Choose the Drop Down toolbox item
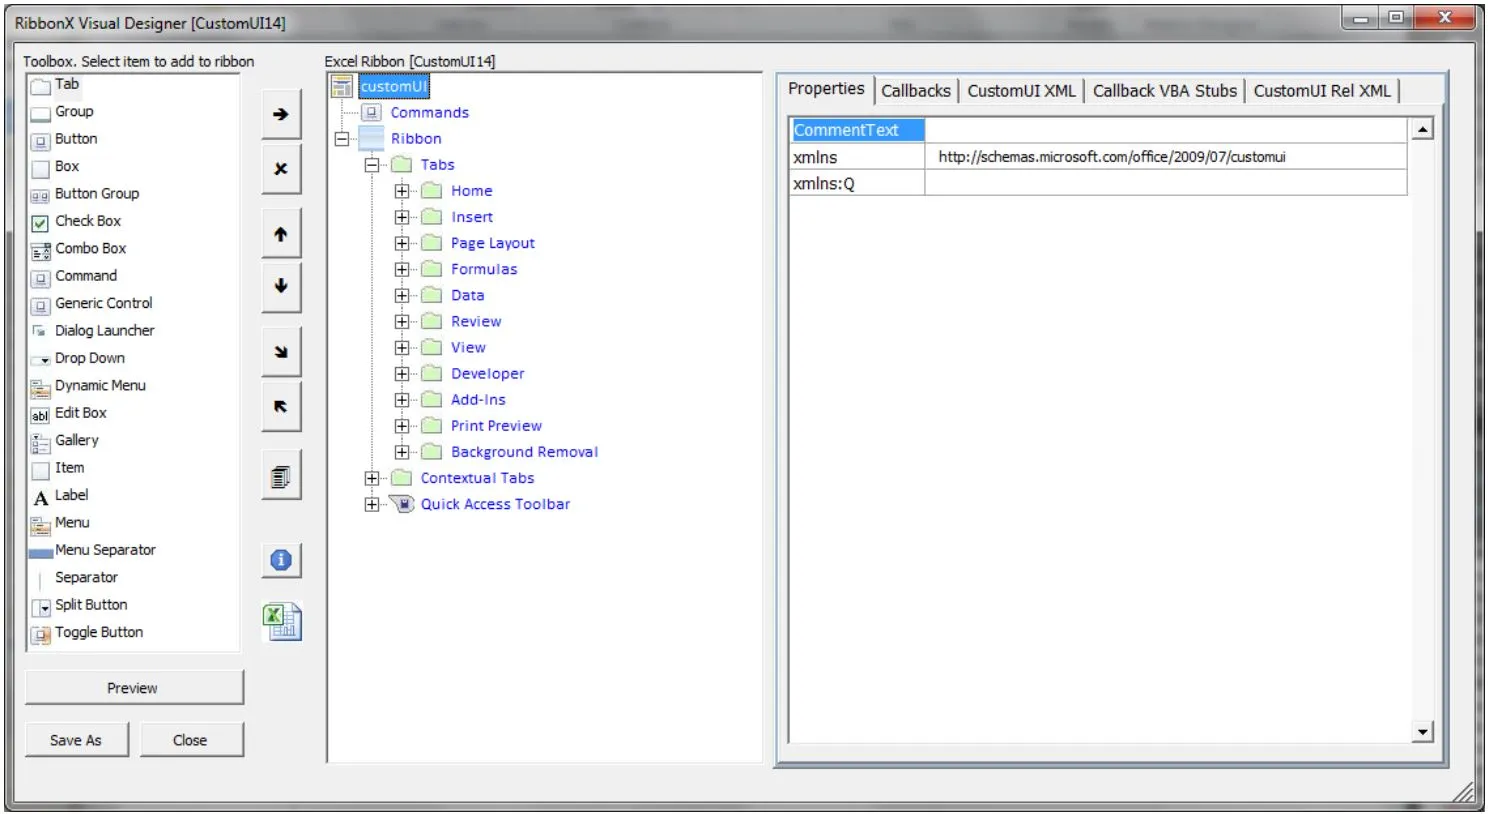This screenshot has height=814, width=1488. click(90, 358)
